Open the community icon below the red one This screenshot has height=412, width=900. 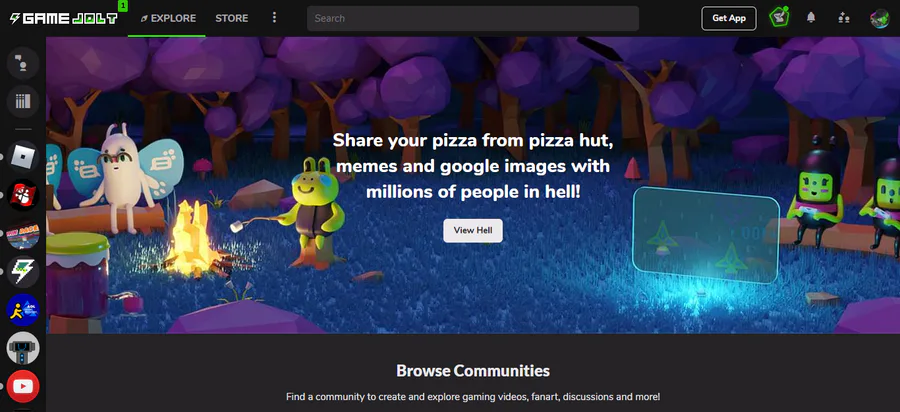pyautogui.click(x=23, y=233)
